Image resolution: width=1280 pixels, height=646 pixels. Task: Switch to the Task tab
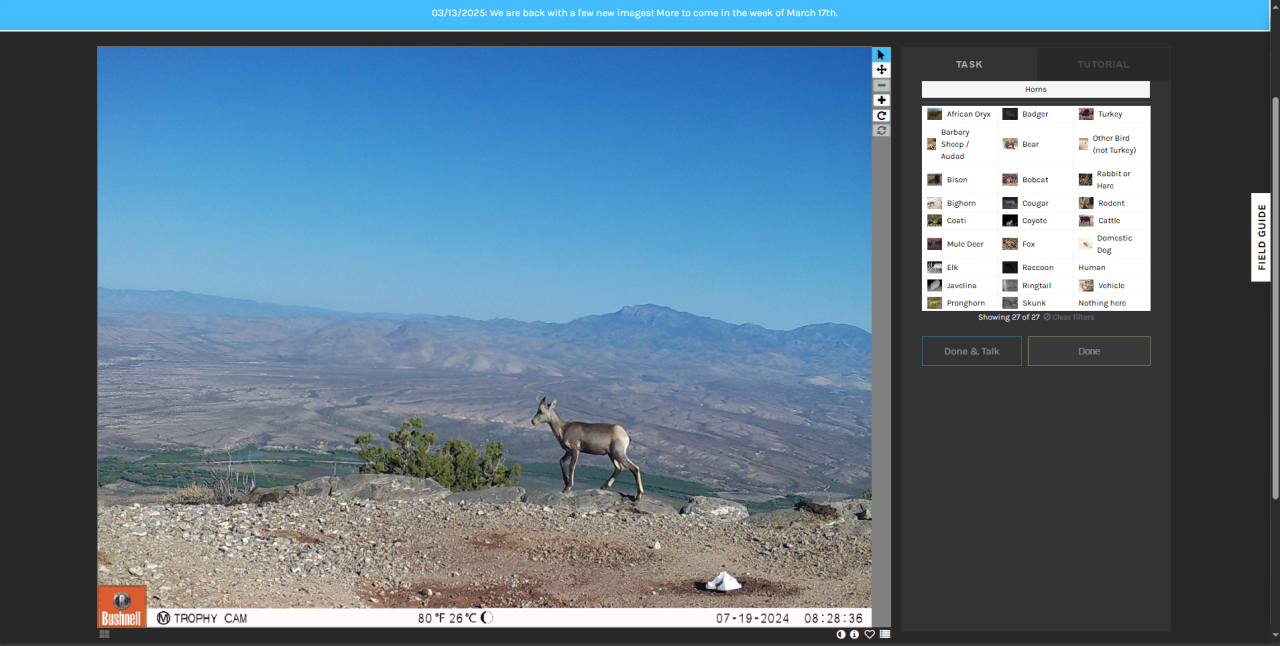[969, 64]
